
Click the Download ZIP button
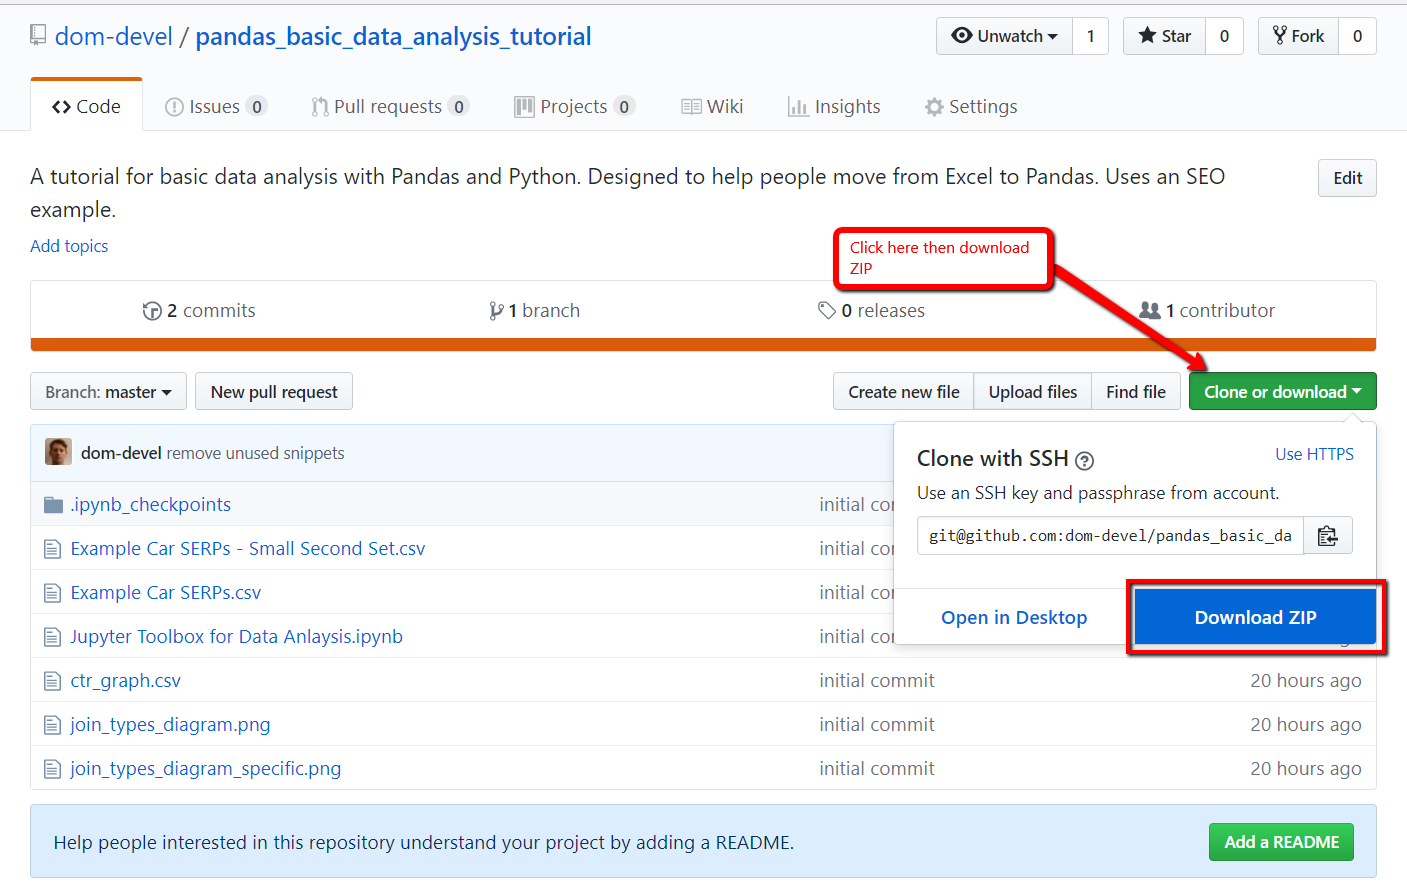pos(1255,617)
